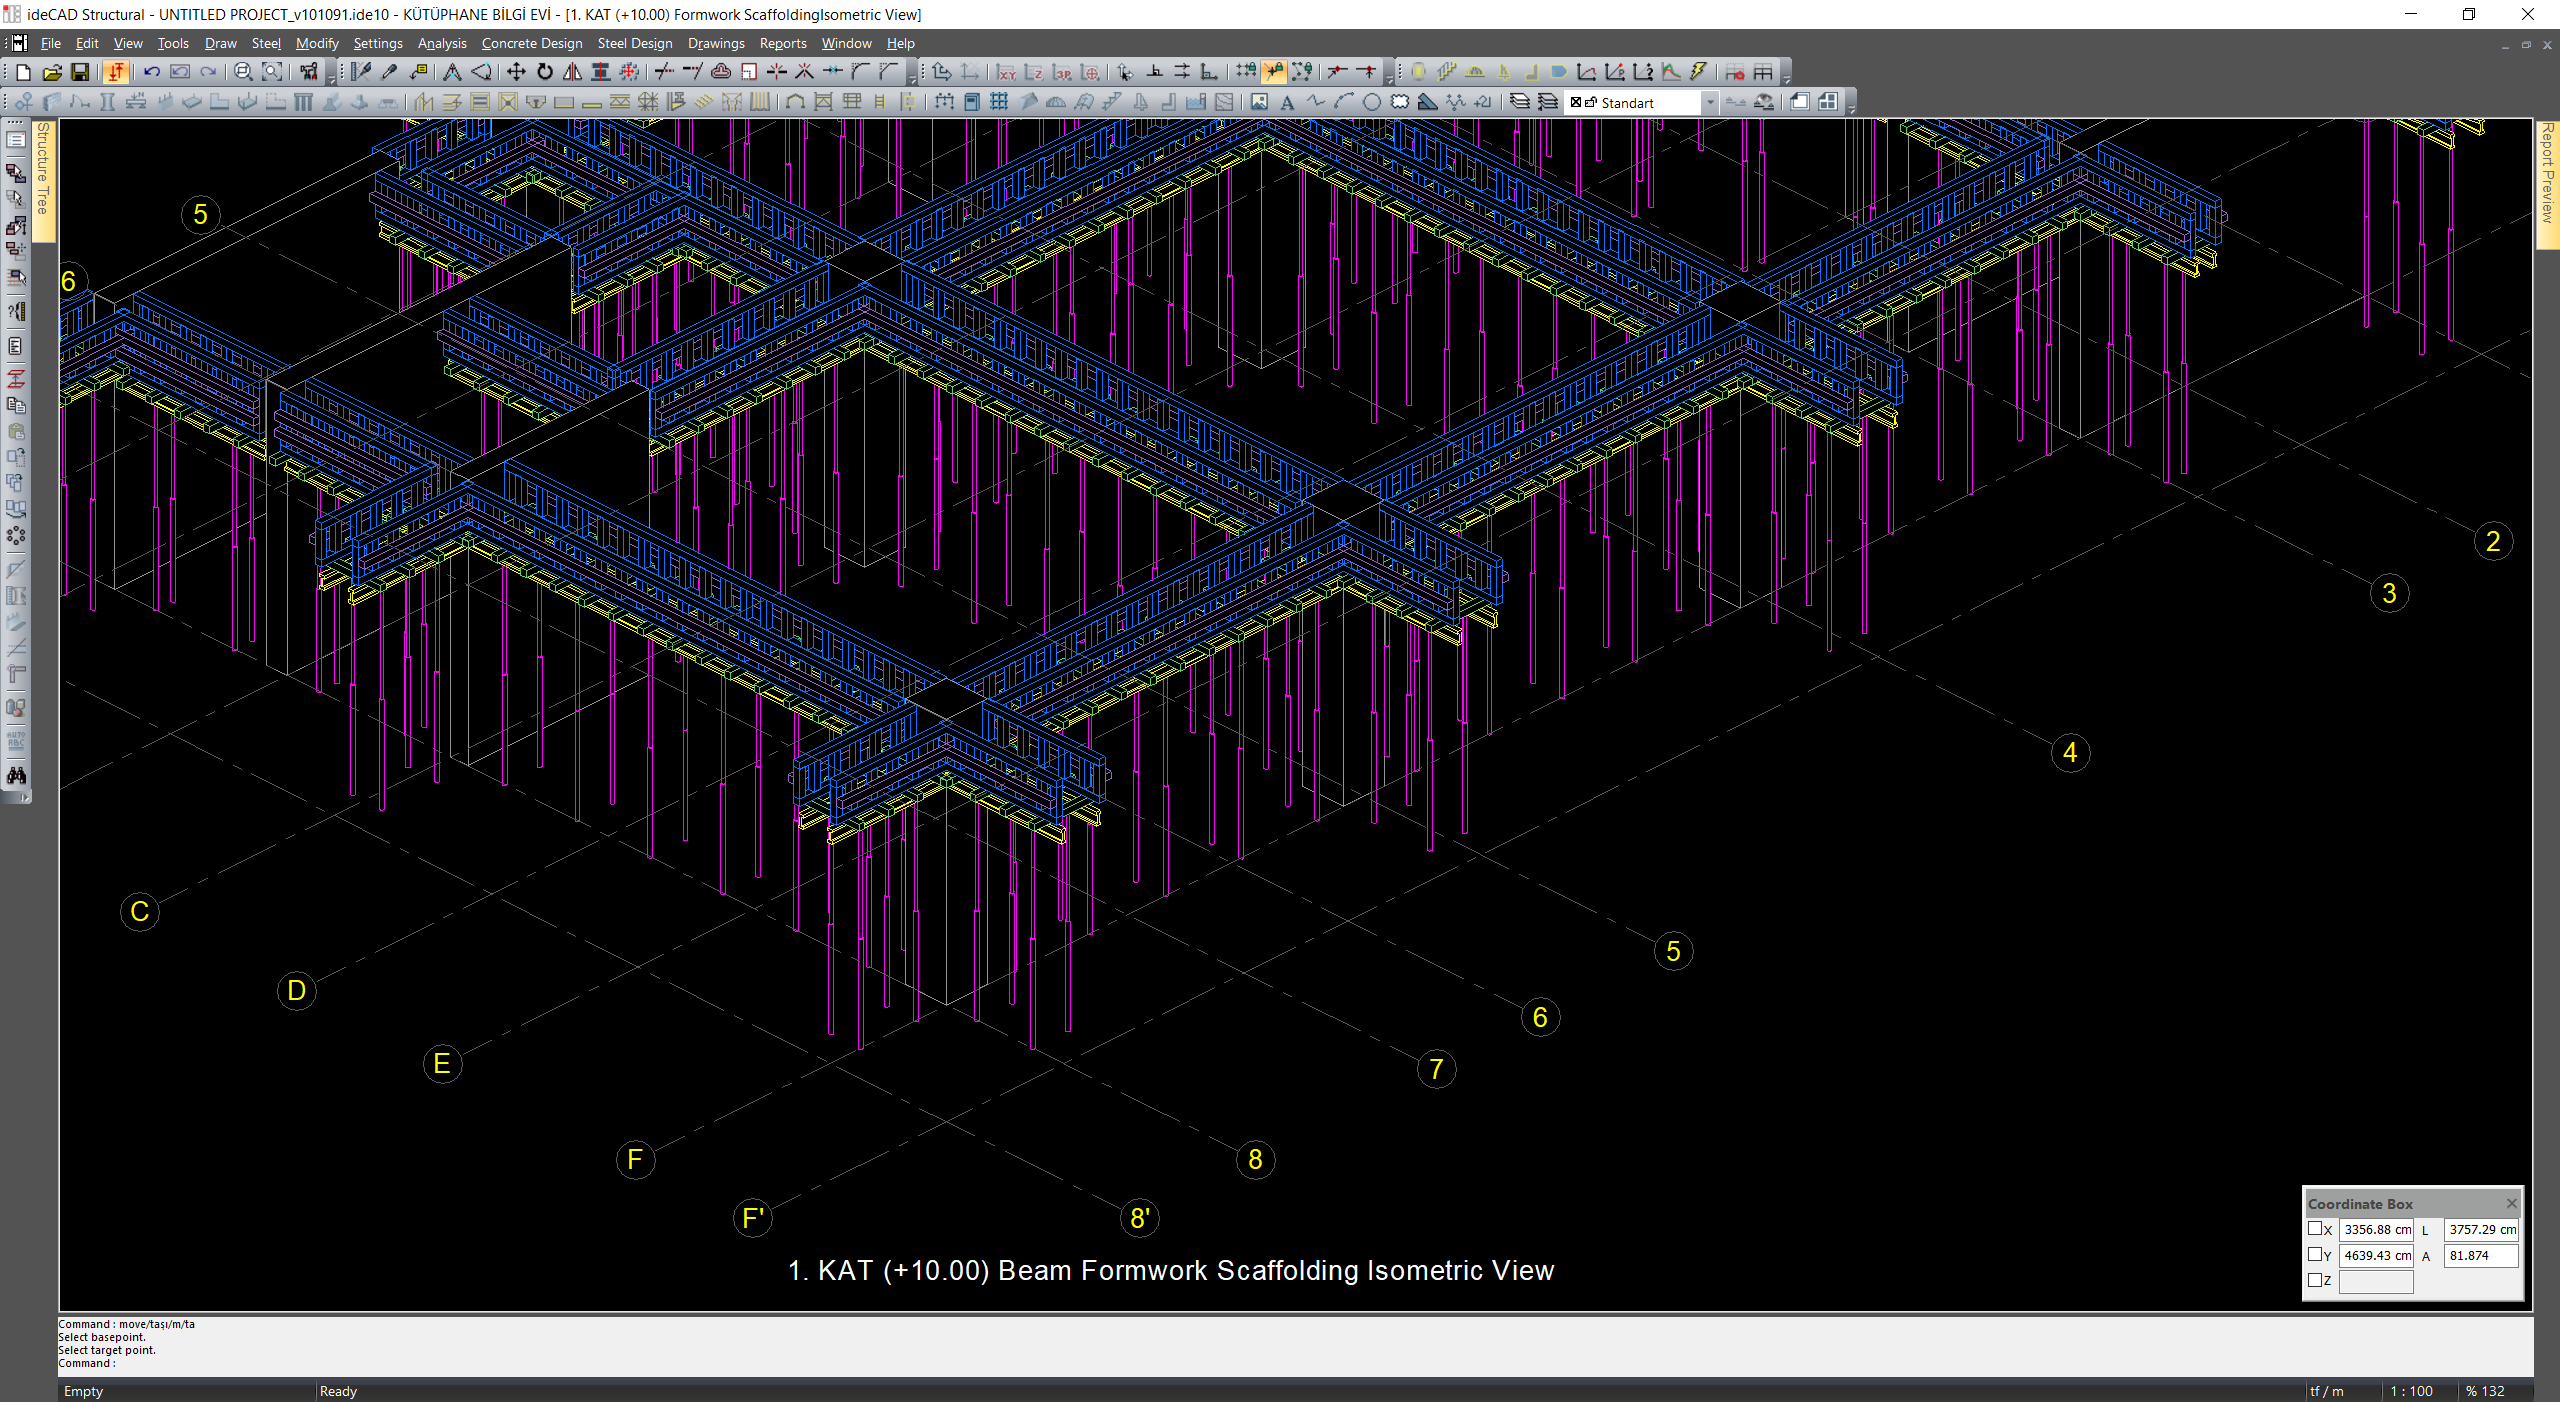Click the layers stack icon
2560x1402 pixels.
(x=1520, y=102)
